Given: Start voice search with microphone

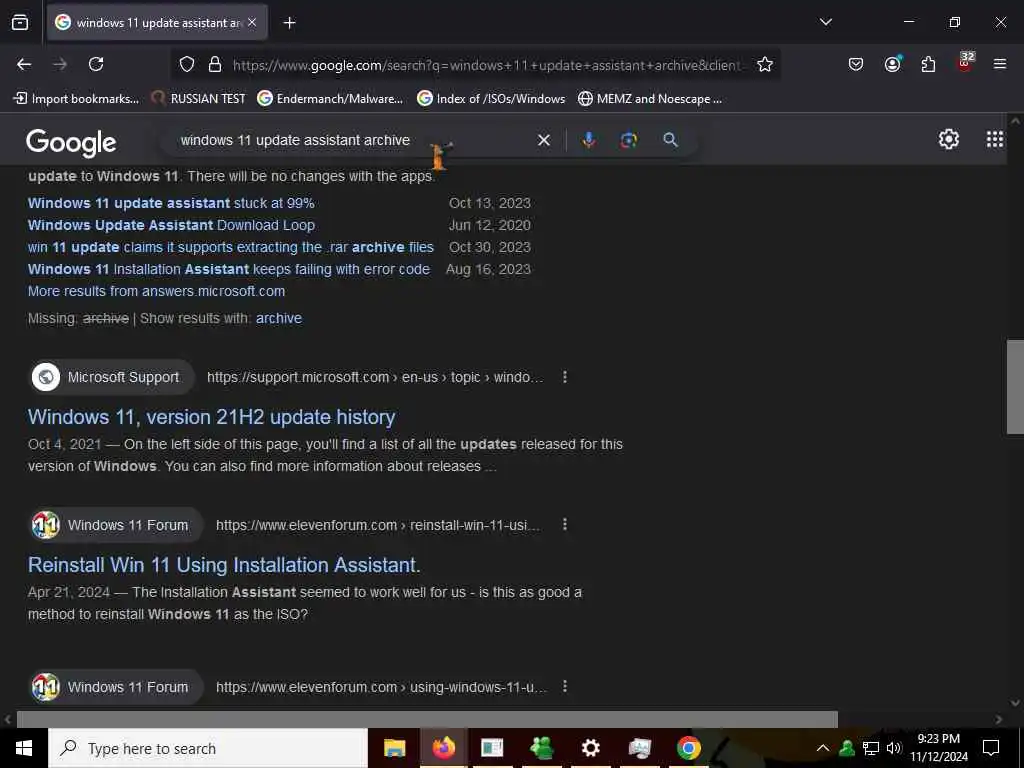Looking at the screenshot, I should [x=588, y=140].
